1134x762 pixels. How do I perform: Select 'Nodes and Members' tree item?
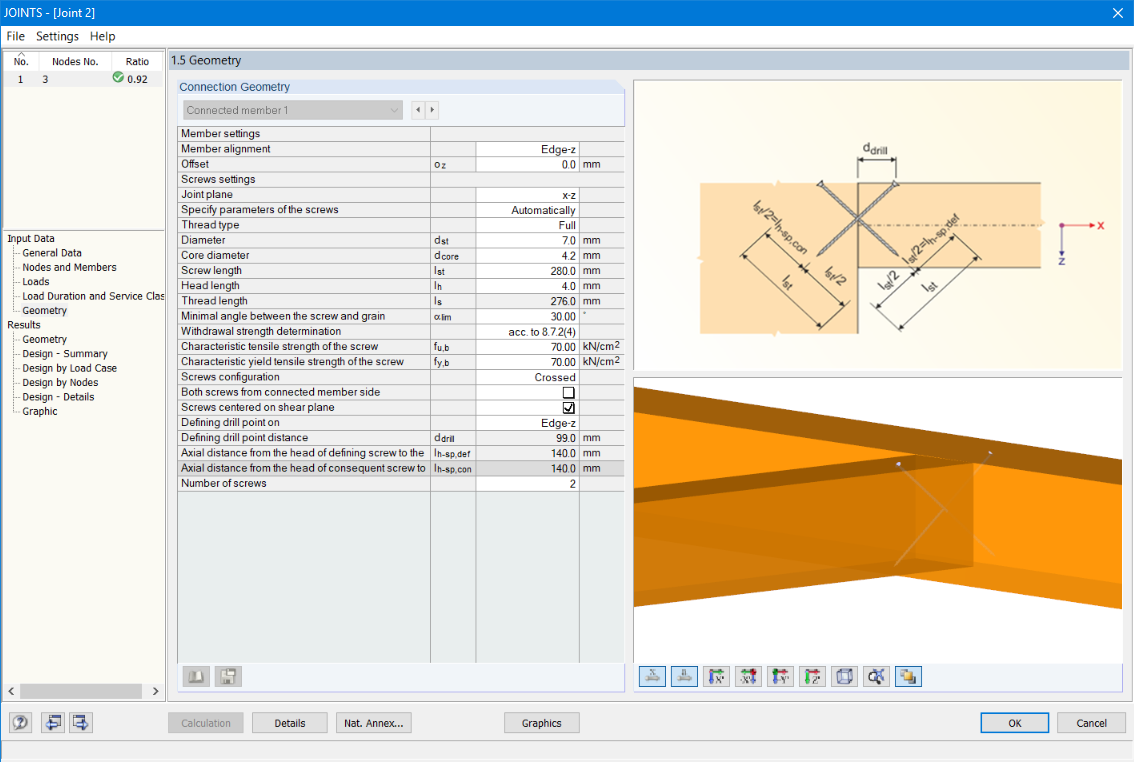(69, 267)
